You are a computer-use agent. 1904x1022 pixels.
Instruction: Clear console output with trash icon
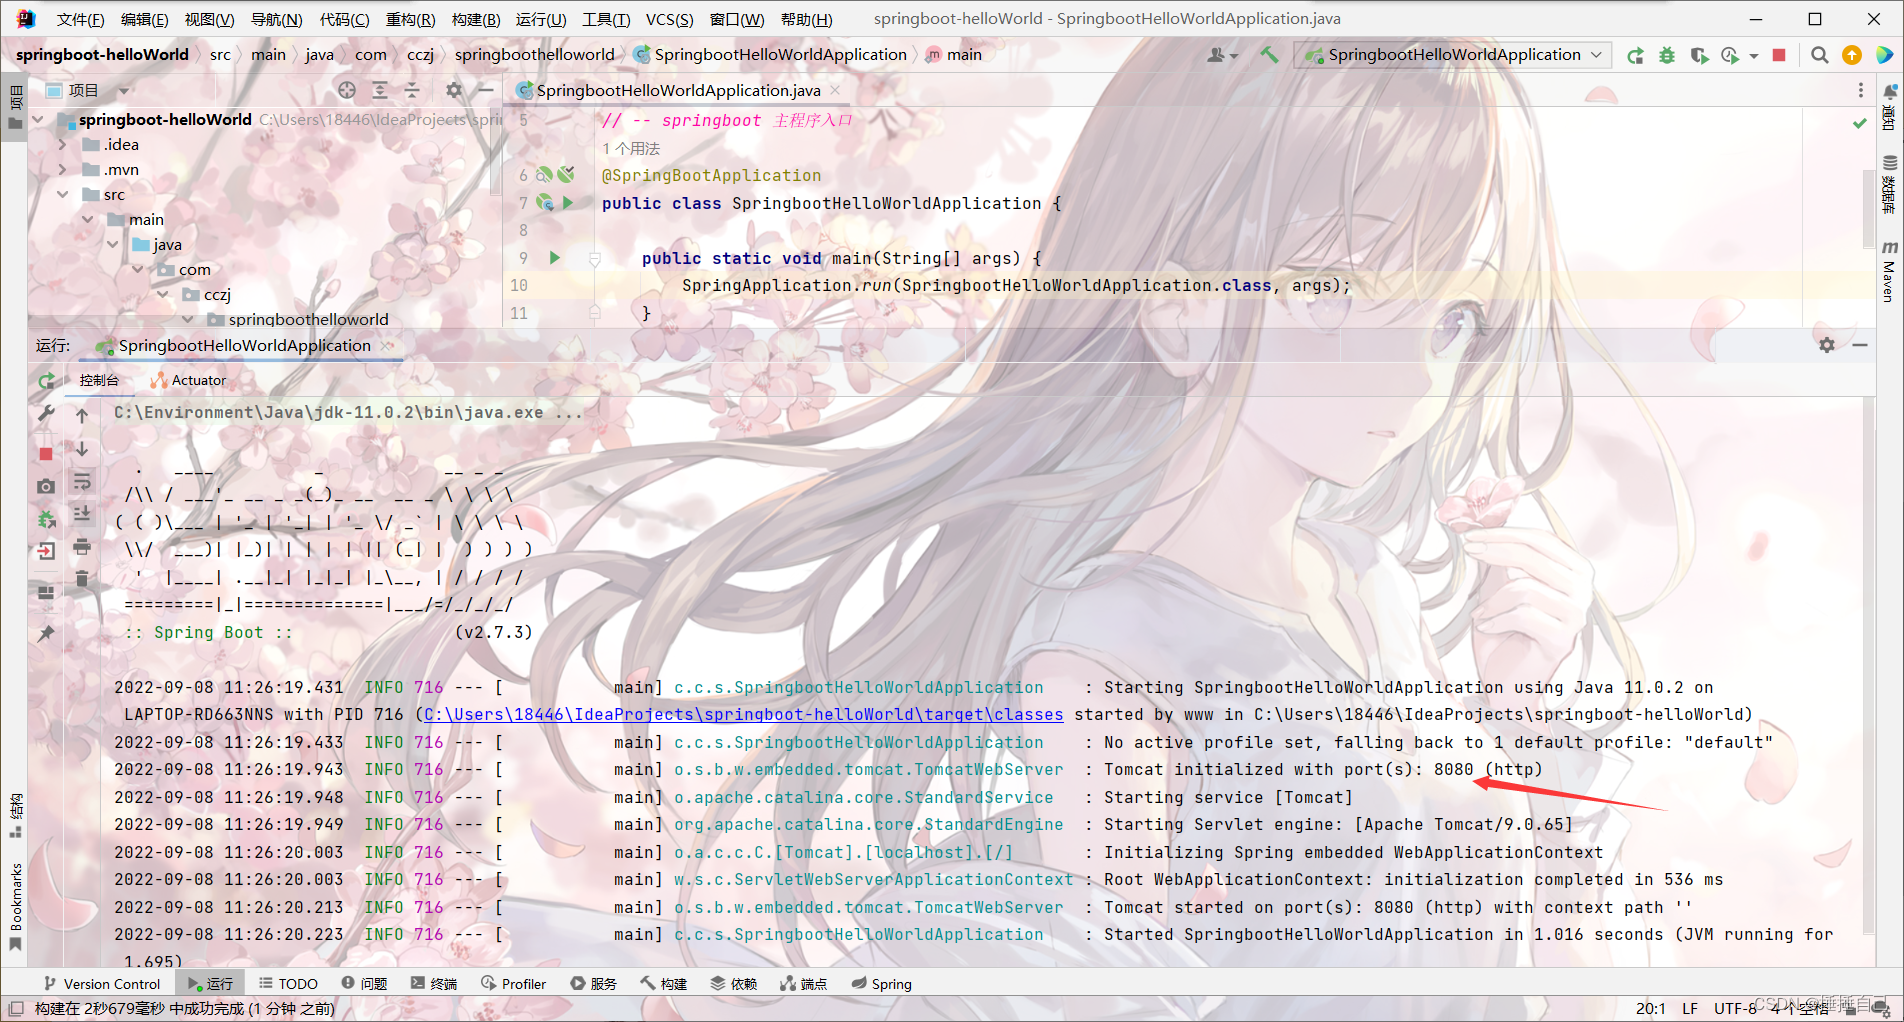coord(82,579)
